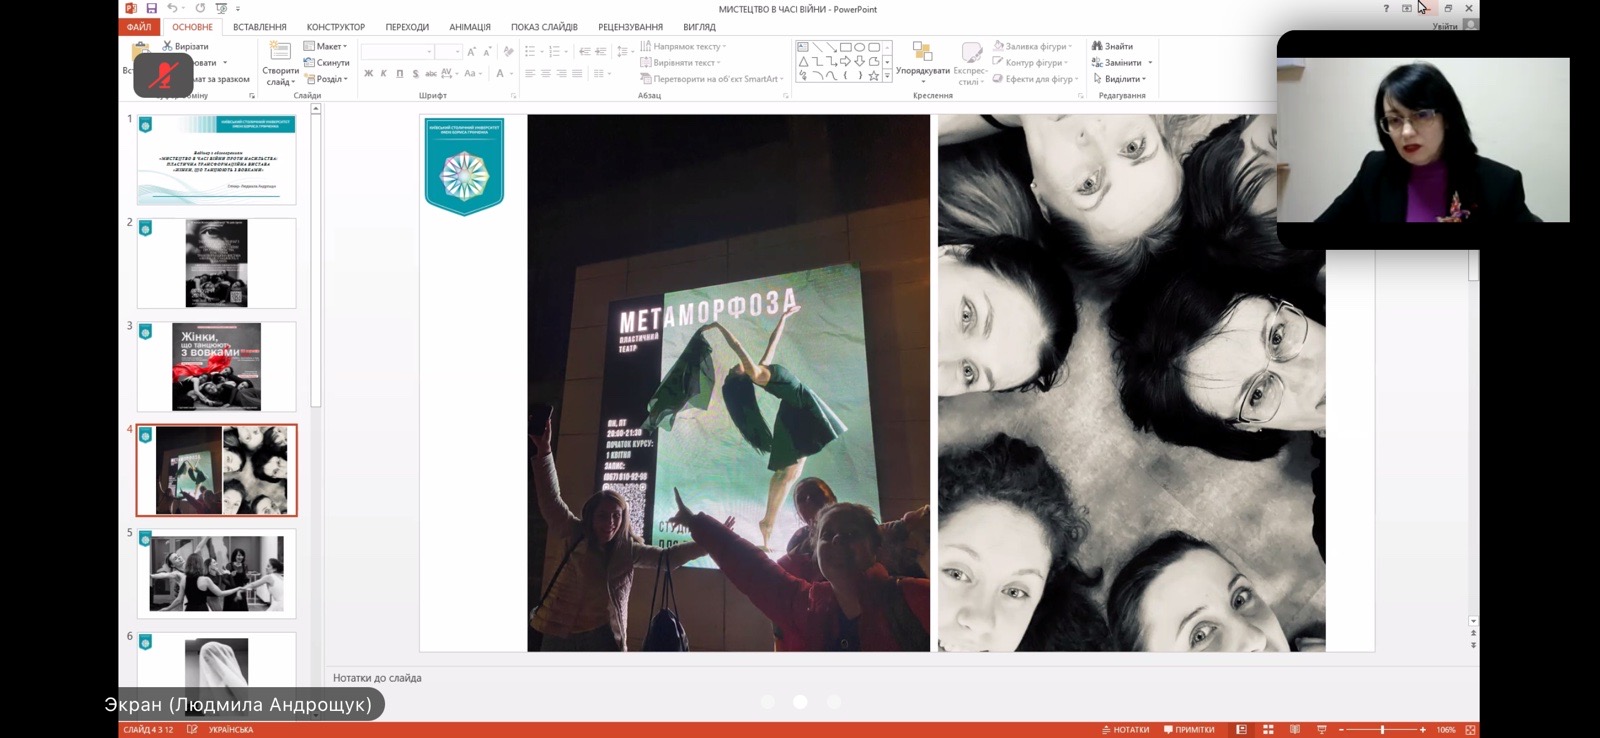Toggle the Notes (Нотатки) pane button
Image resolution: width=1600 pixels, height=738 pixels.
coord(1125,730)
